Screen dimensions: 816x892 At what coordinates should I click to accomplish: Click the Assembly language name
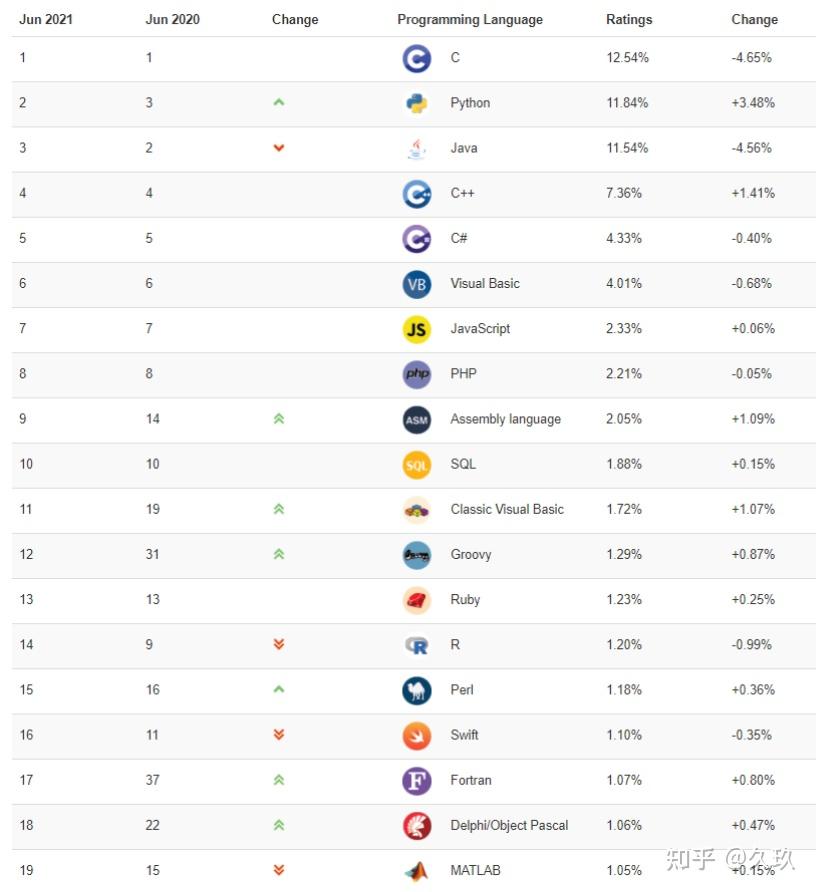click(x=505, y=419)
